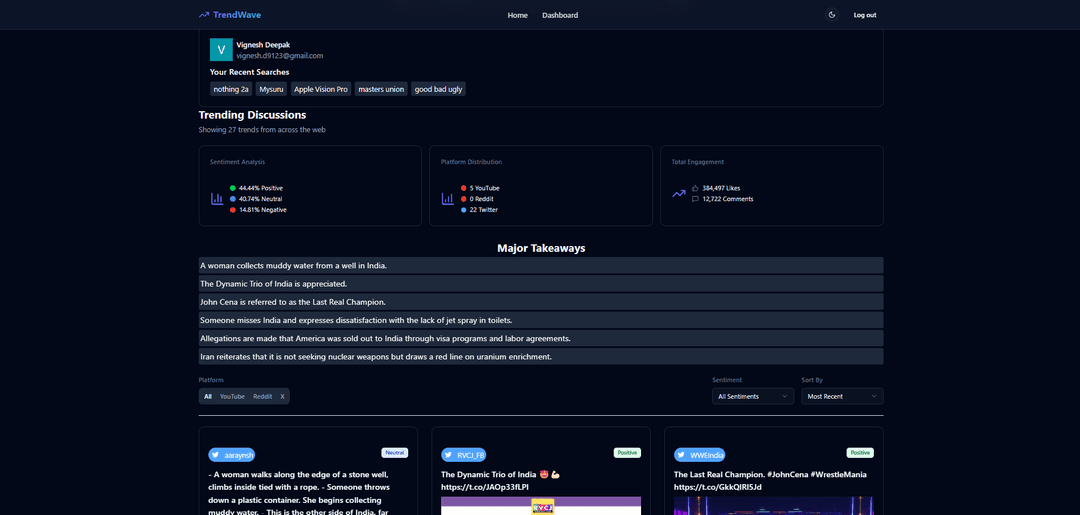The width and height of the screenshot is (1080, 515).
Task: Click the '12,722 Comments' value
Action: click(727, 199)
